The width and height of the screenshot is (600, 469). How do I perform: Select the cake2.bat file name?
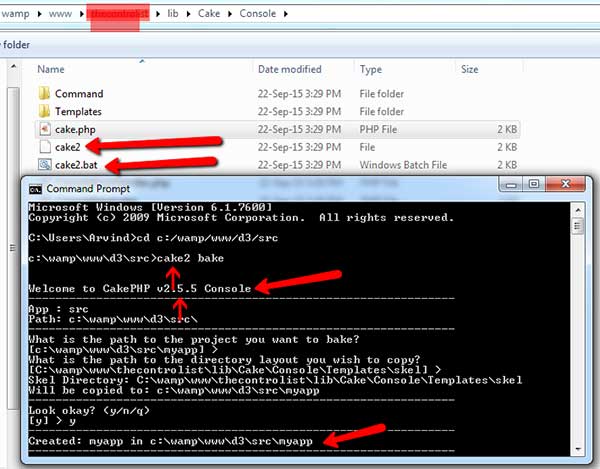click(76, 165)
